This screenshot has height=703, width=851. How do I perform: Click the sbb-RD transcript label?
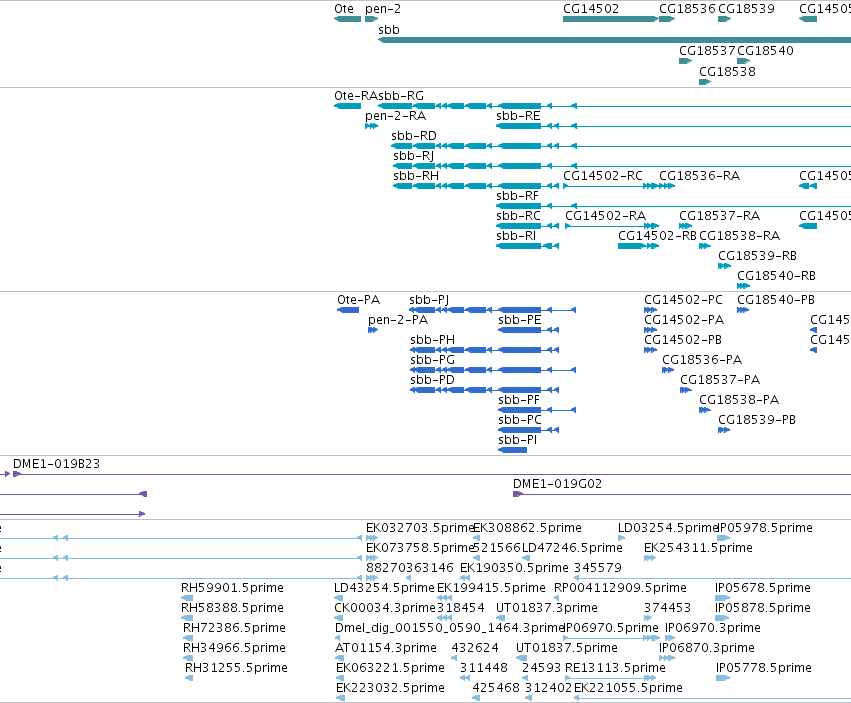click(x=414, y=136)
